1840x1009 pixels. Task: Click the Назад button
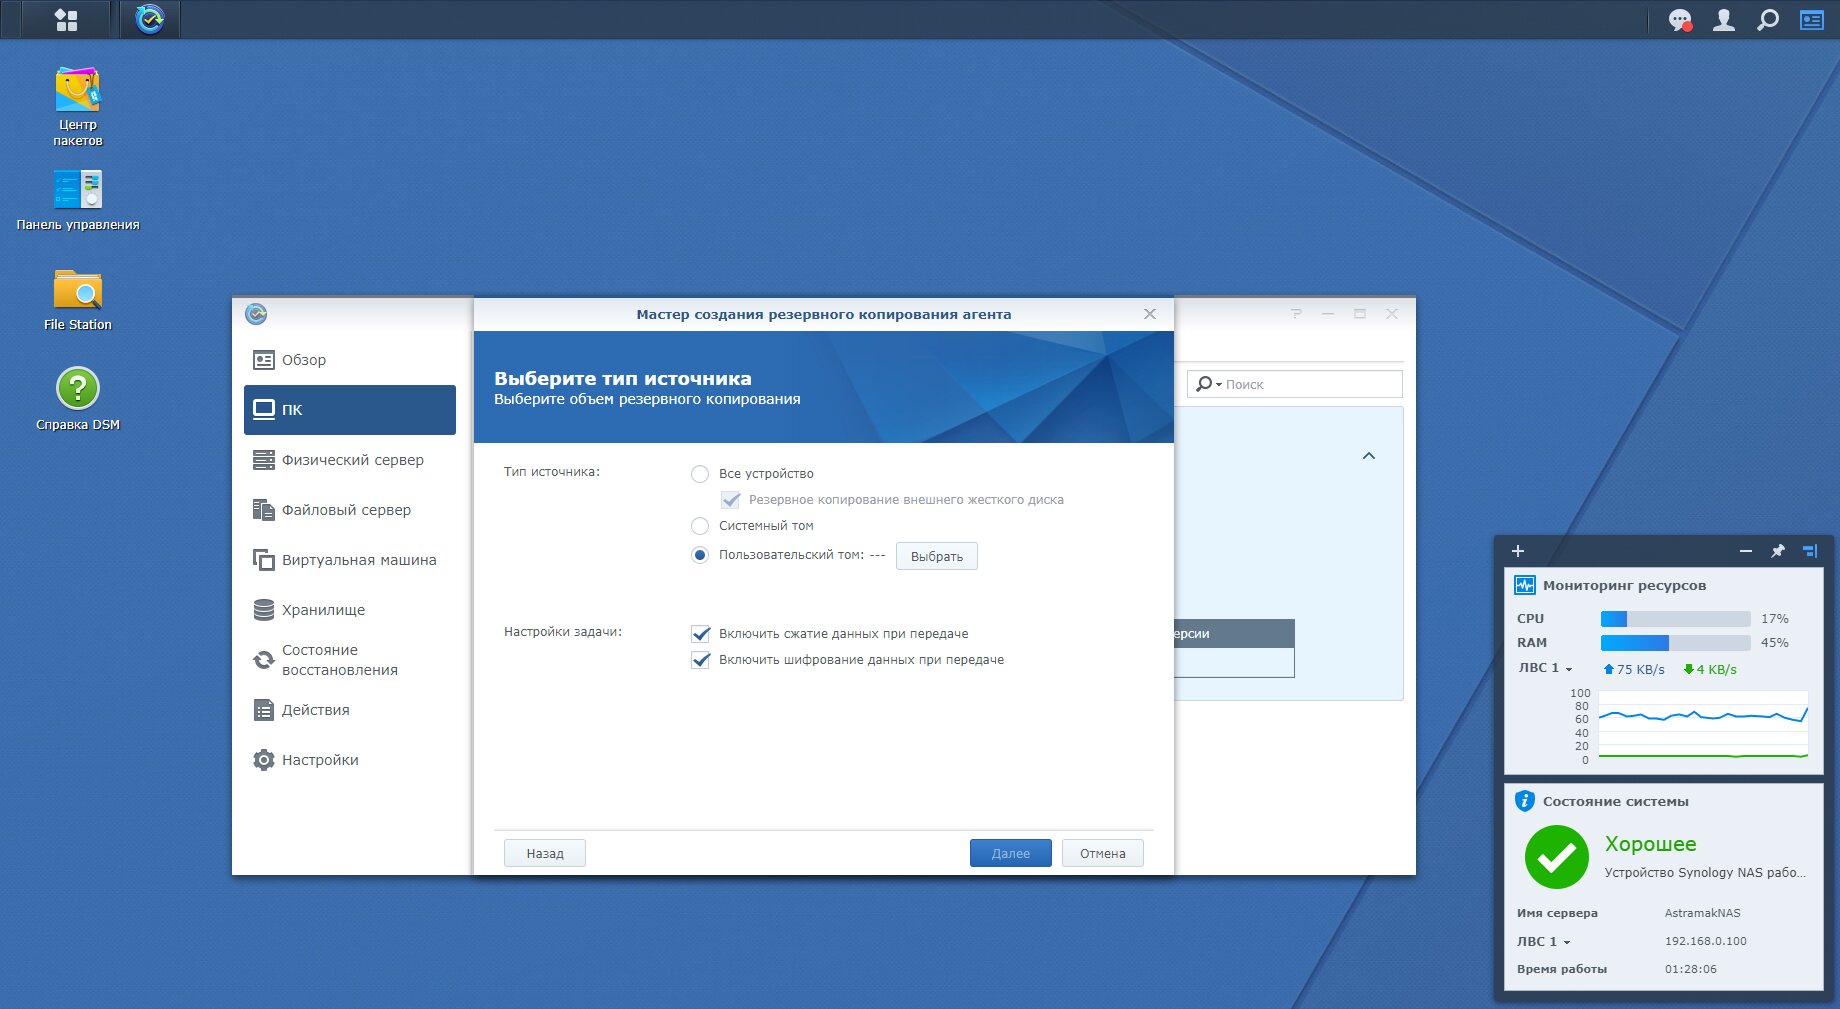545,853
